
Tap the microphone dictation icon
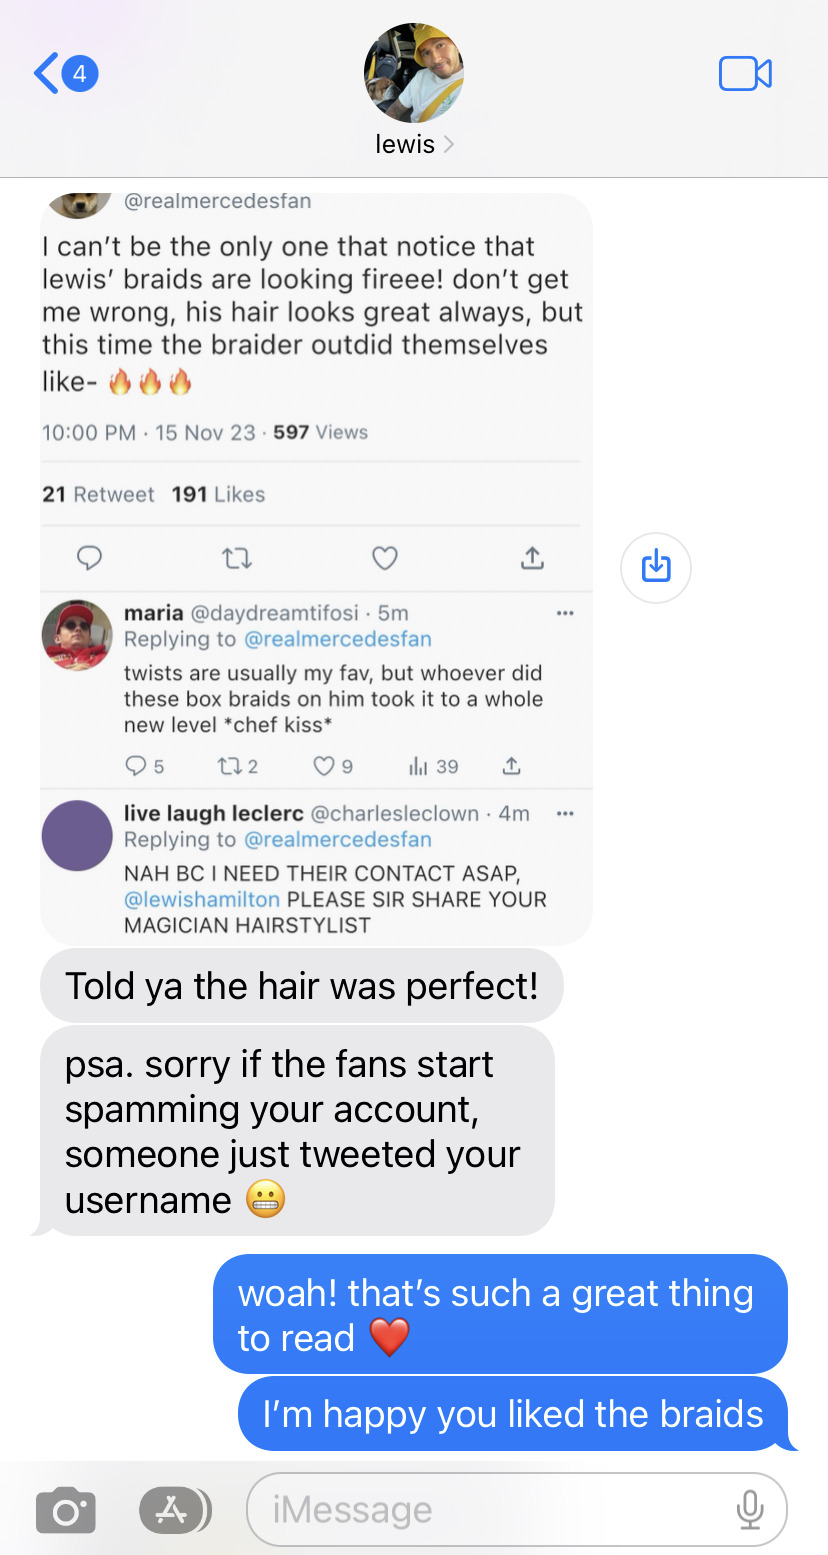[749, 1510]
